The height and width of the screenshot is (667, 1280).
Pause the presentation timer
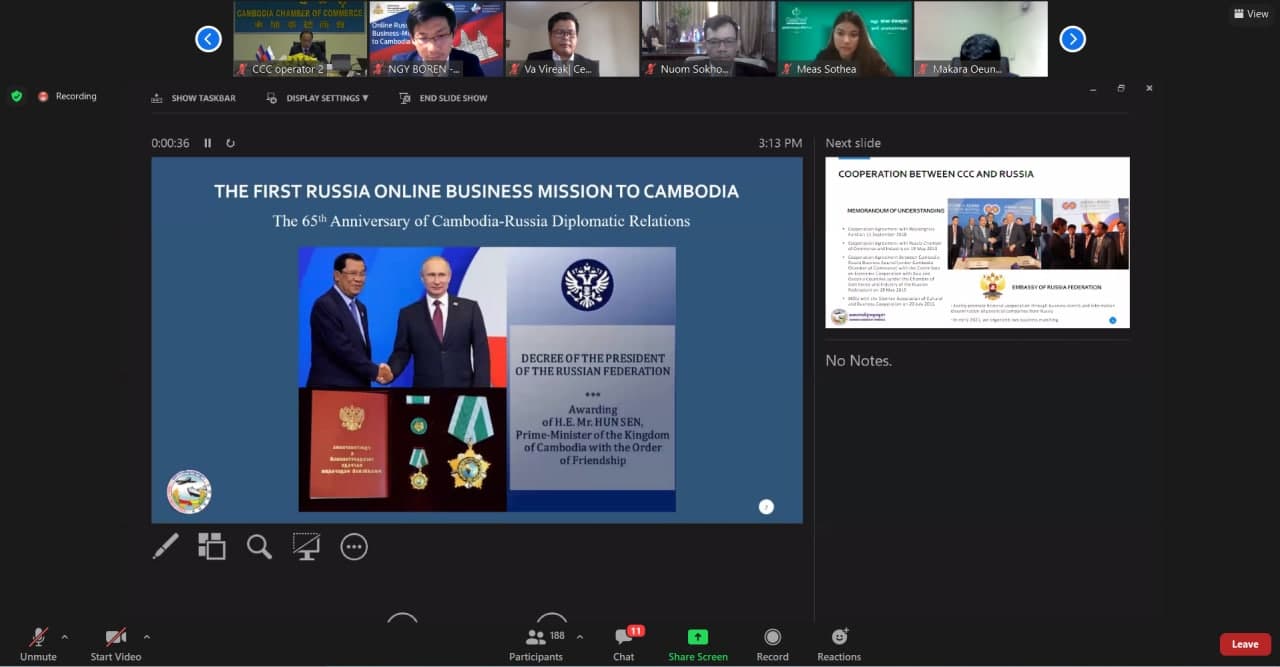pos(208,143)
